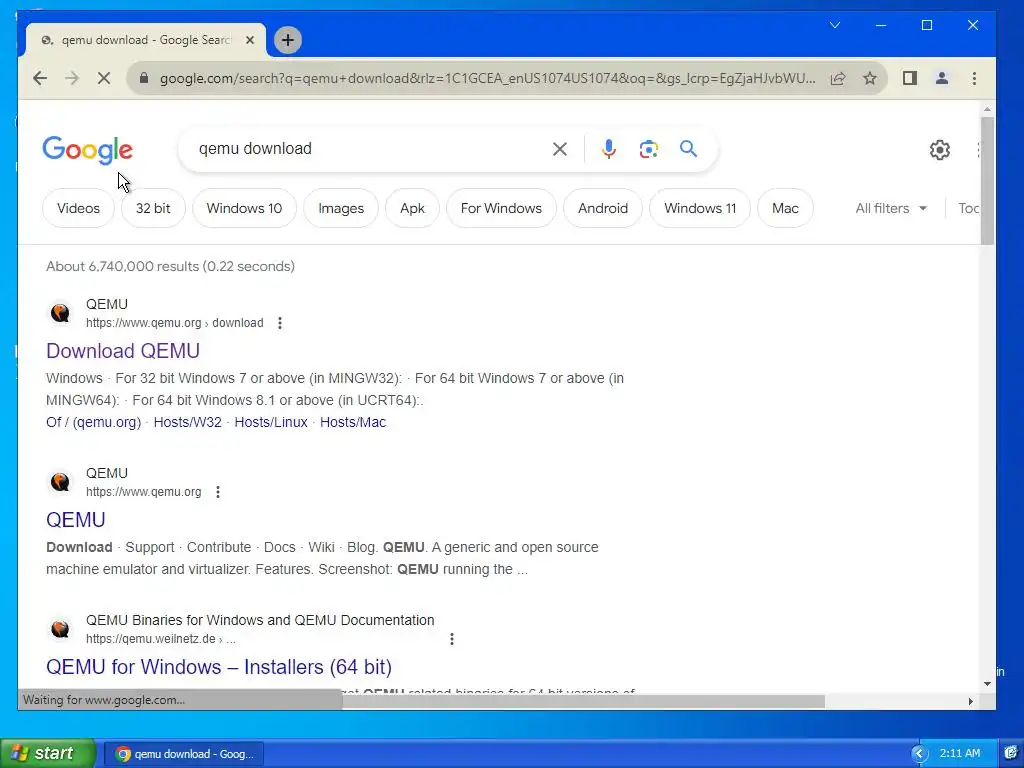
Task: Open the 'Hosts/Mac' sitelink
Action: pos(353,422)
